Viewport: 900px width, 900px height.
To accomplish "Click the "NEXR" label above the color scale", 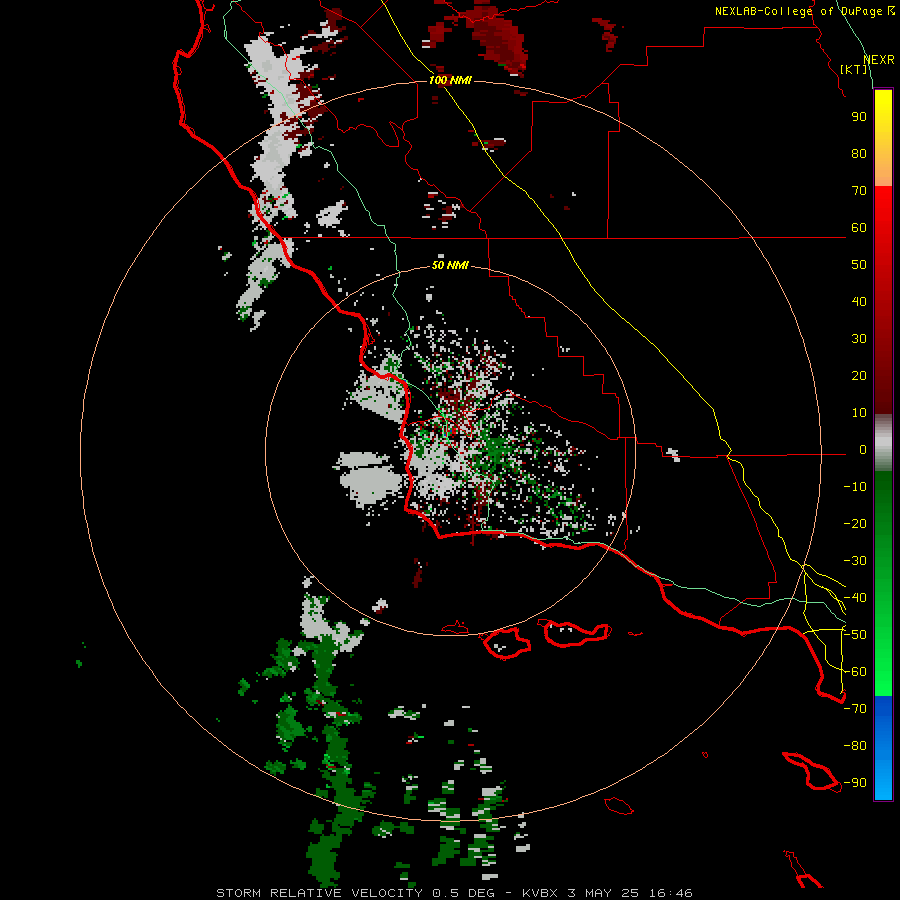I will pyautogui.click(x=879, y=60).
